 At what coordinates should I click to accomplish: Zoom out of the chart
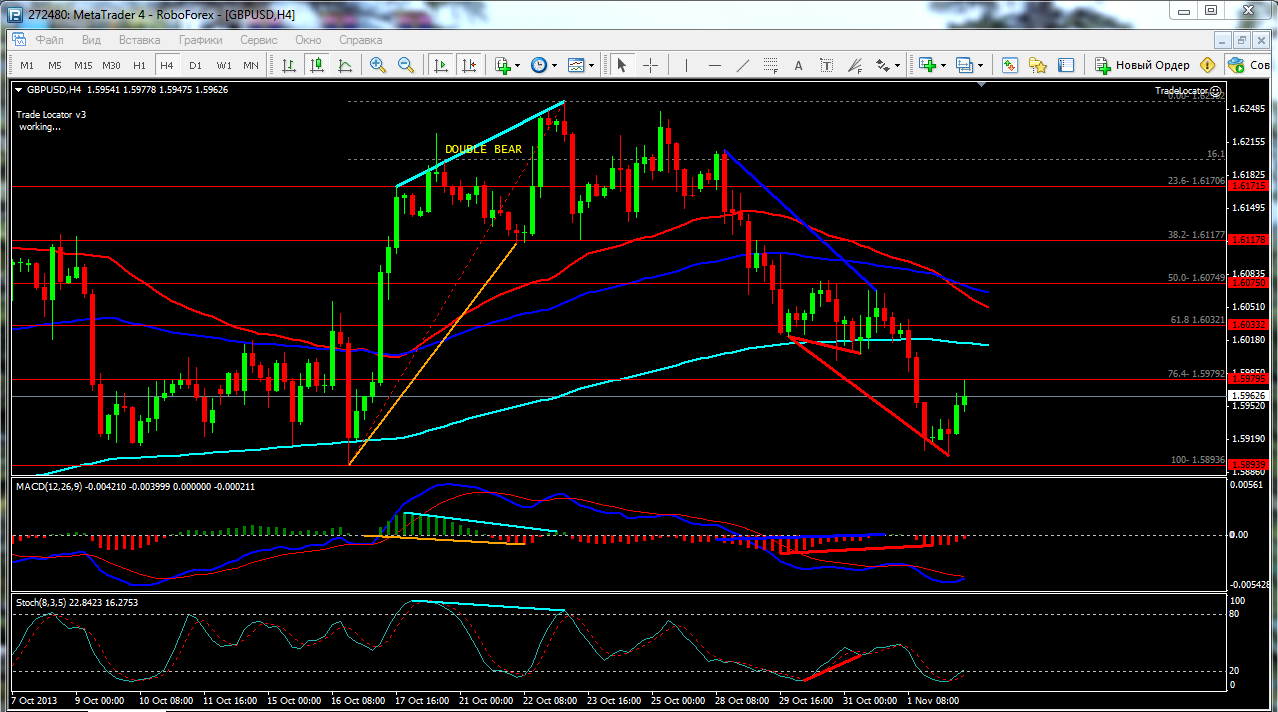tap(406, 65)
